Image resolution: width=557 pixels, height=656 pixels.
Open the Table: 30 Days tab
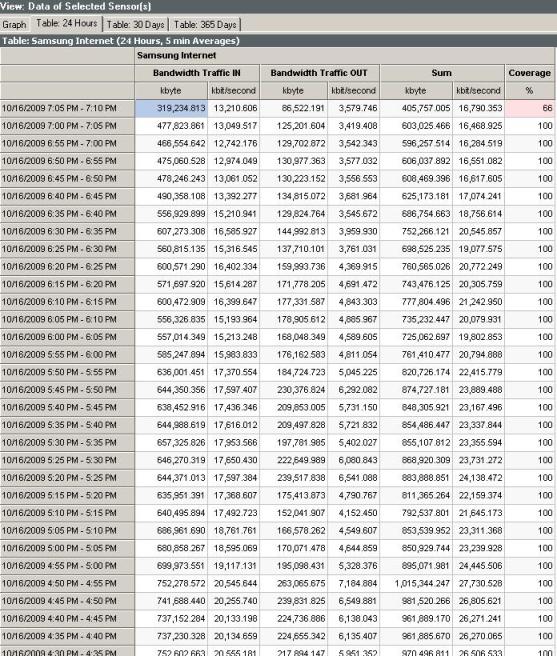point(136,25)
